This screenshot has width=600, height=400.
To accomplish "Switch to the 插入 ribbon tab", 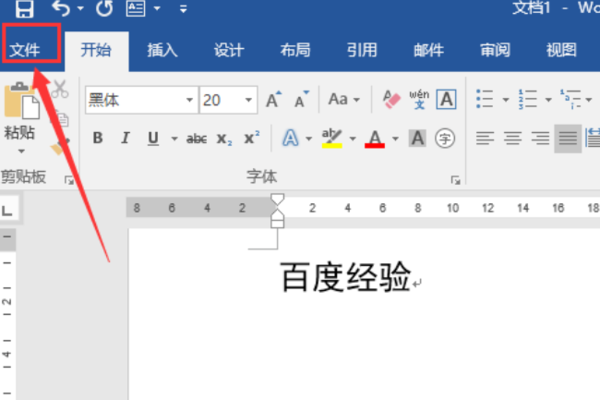I will 162,50.
